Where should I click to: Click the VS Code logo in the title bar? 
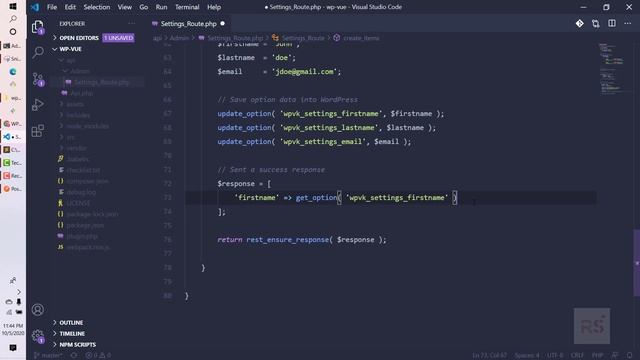pyautogui.click(x=35, y=7)
